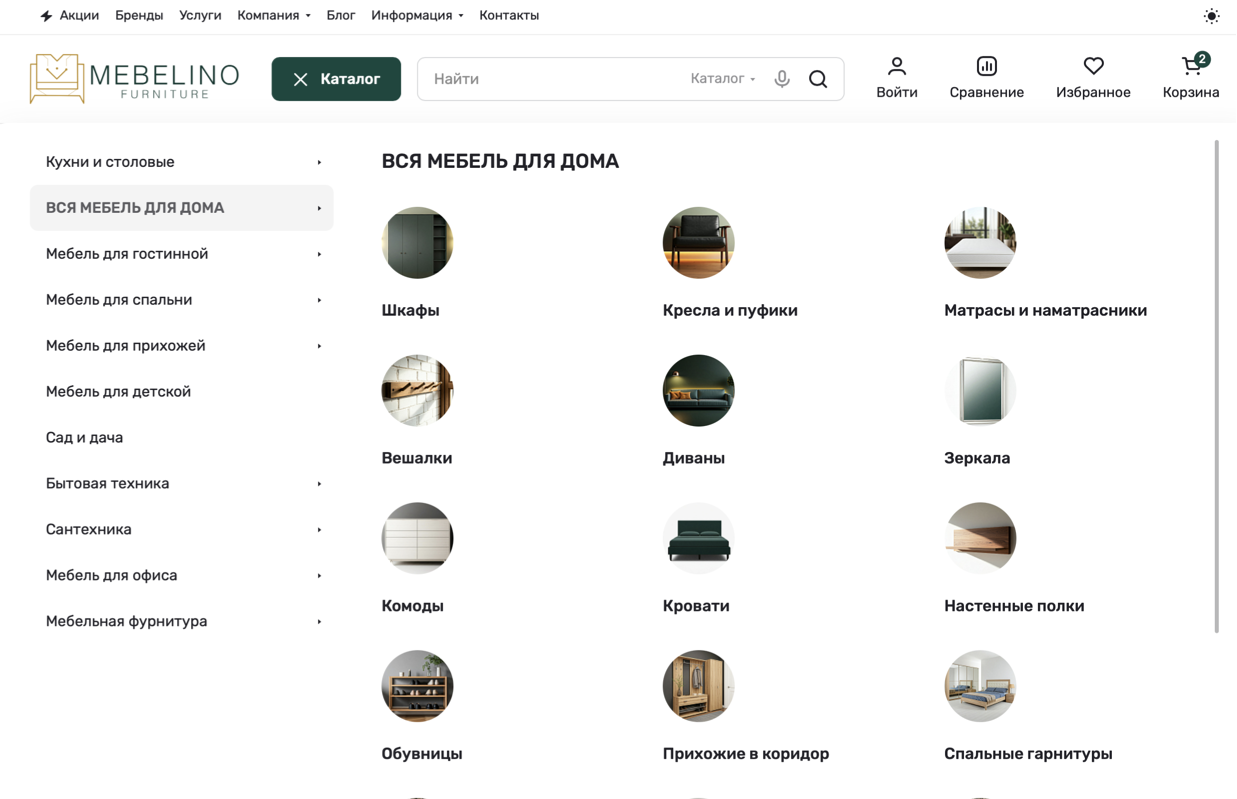This screenshot has height=799, width=1237.
Task: Select Кухни и столовые category label
Action: [x=110, y=162]
